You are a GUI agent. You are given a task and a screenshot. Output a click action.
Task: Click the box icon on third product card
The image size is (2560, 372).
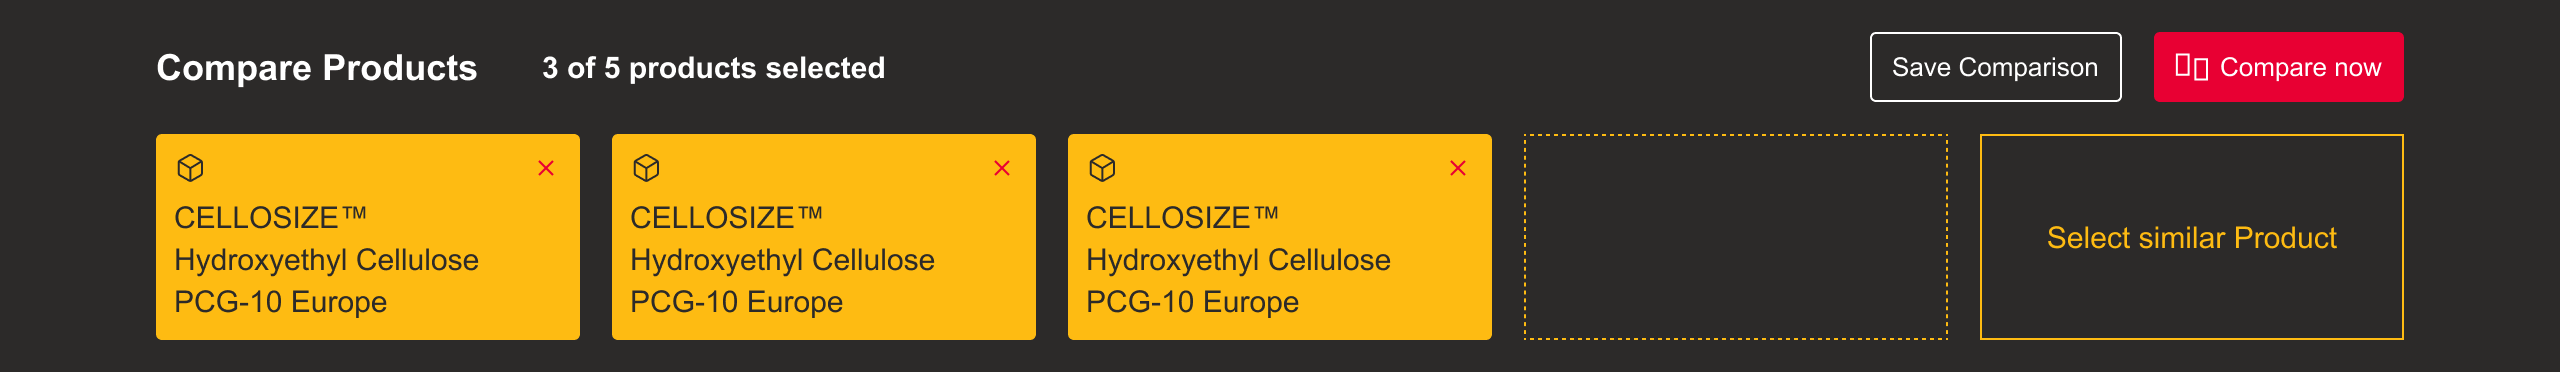[1102, 168]
